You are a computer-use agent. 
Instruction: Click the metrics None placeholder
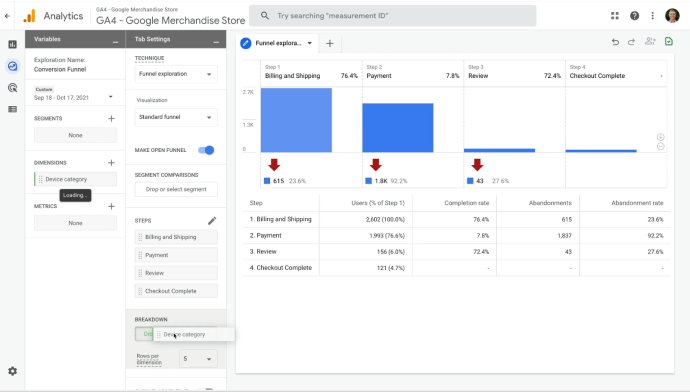click(75, 223)
